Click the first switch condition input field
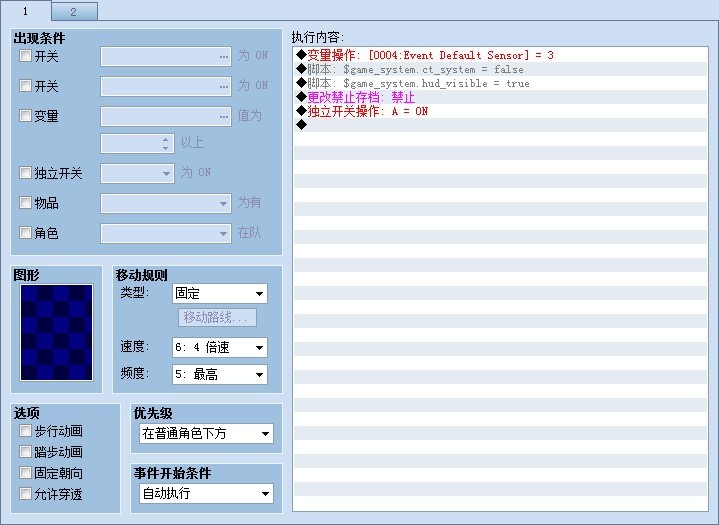The height and width of the screenshot is (525, 719). [x=166, y=56]
